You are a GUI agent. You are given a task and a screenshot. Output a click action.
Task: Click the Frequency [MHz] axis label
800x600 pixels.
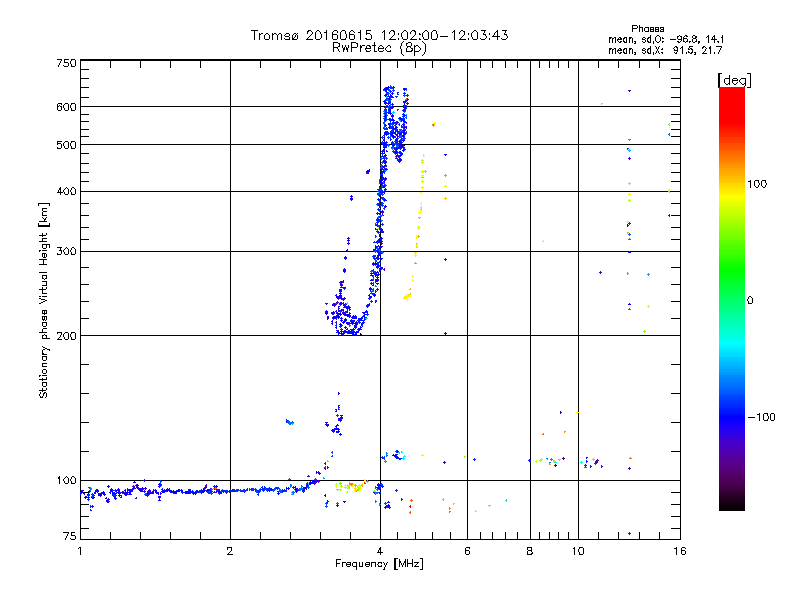pyautogui.click(x=379, y=563)
